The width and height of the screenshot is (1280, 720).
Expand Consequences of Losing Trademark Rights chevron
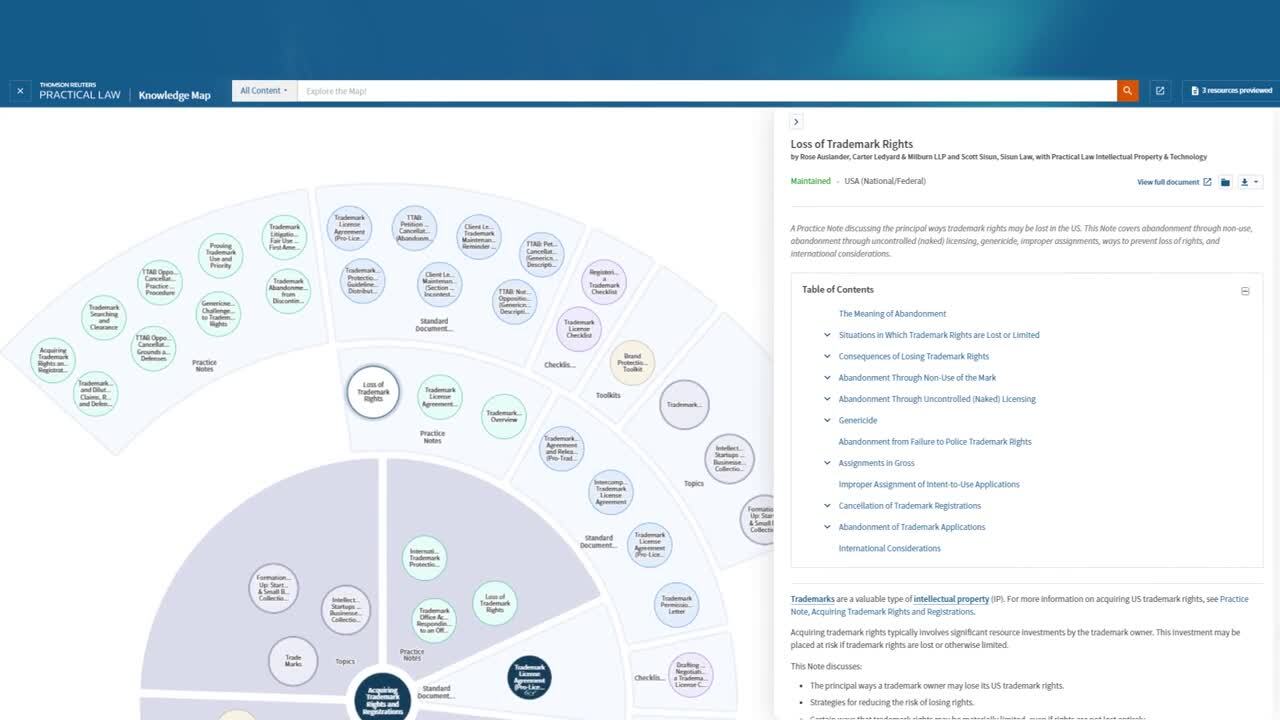(x=827, y=356)
